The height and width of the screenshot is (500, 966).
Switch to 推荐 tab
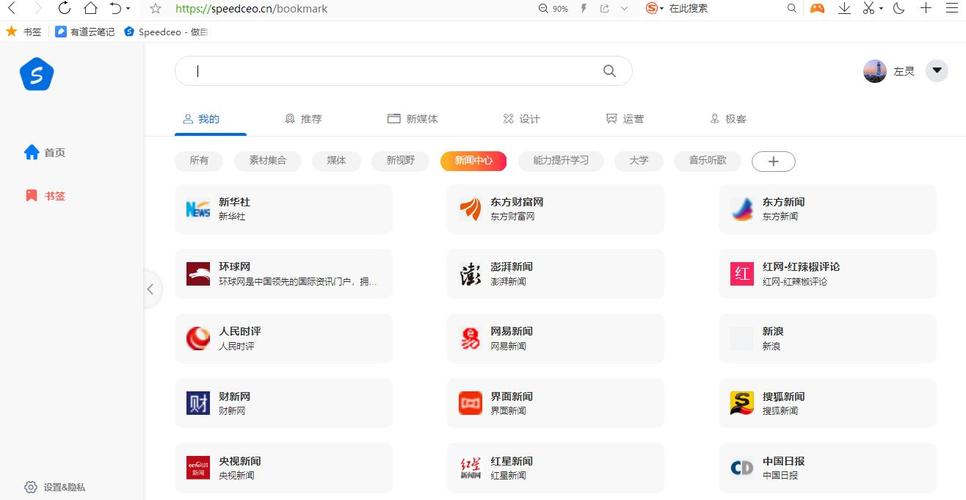tap(304, 119)
